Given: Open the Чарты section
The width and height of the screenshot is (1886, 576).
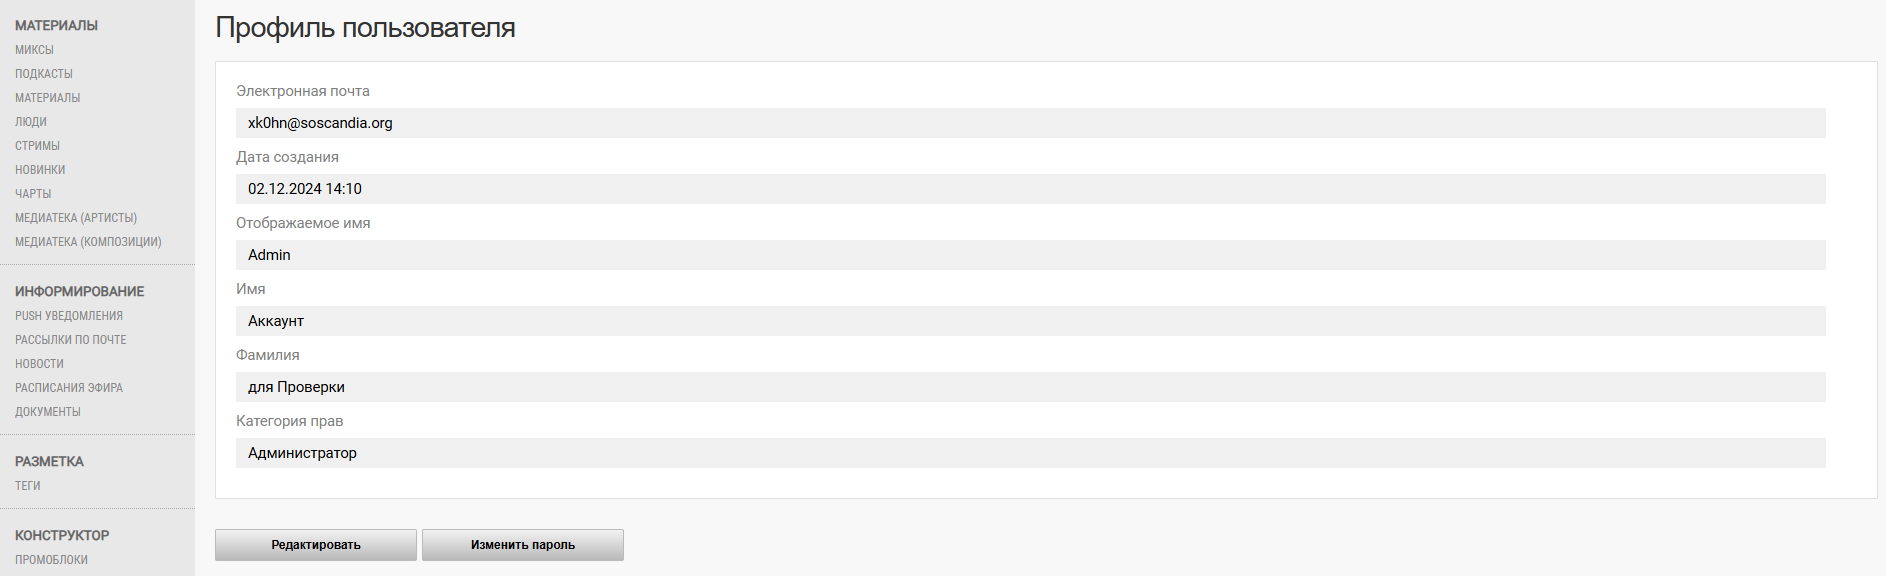Looking at the screenshot, I should click(33, 194).
